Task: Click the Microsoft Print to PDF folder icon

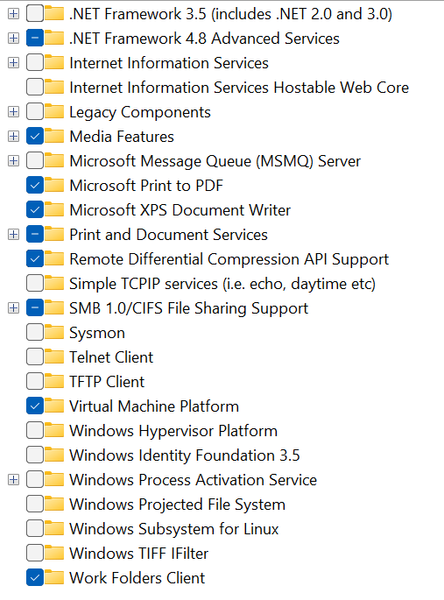Action: [x=54, y=186]
